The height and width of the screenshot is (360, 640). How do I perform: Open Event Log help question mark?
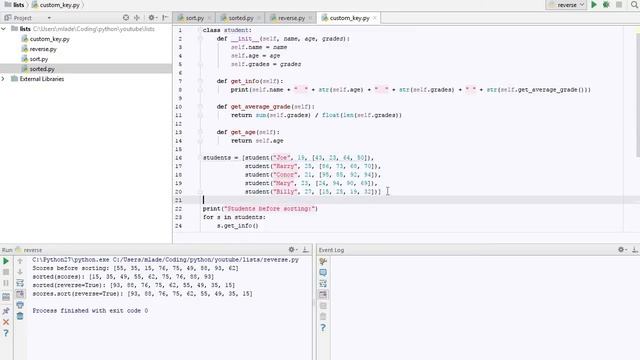pos(323,327)
